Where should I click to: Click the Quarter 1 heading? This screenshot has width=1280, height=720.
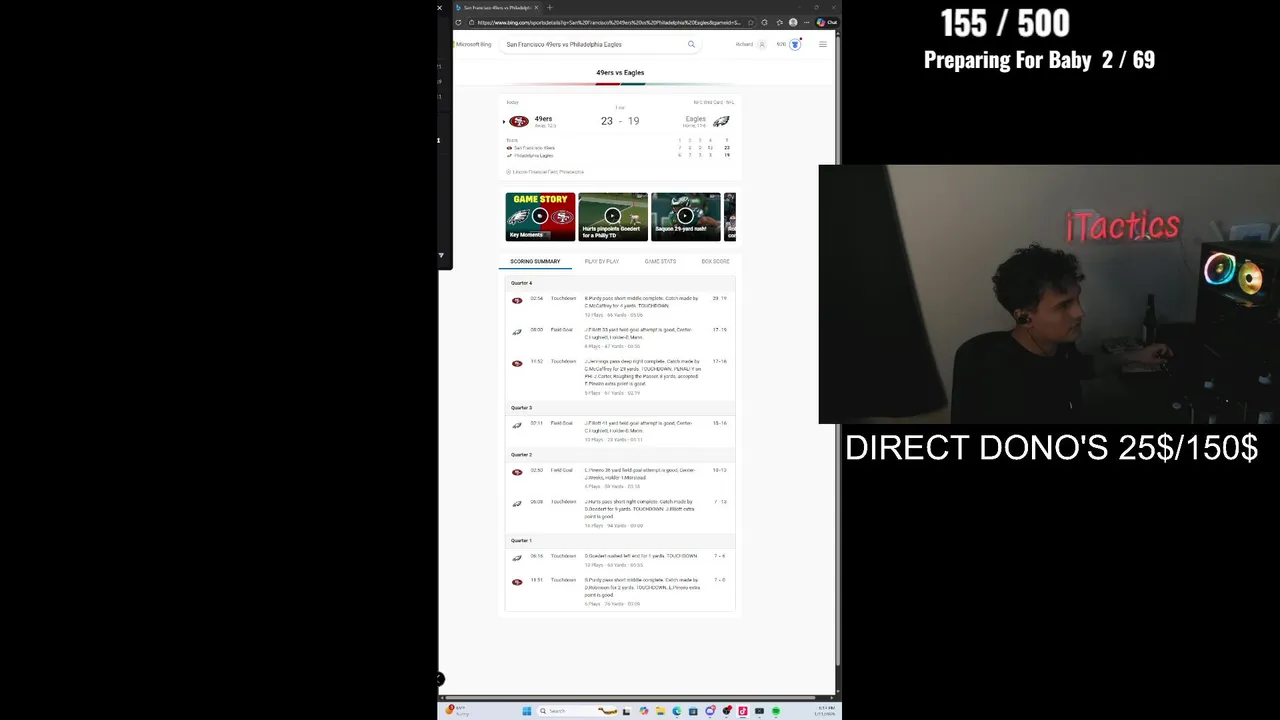point(521,541)
